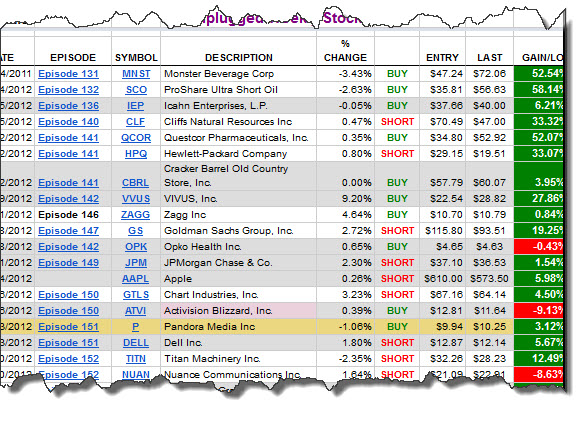Open Episode 150 link in ATVI row
The height and width of the screenshot is (421, 587).
(69, 311)
